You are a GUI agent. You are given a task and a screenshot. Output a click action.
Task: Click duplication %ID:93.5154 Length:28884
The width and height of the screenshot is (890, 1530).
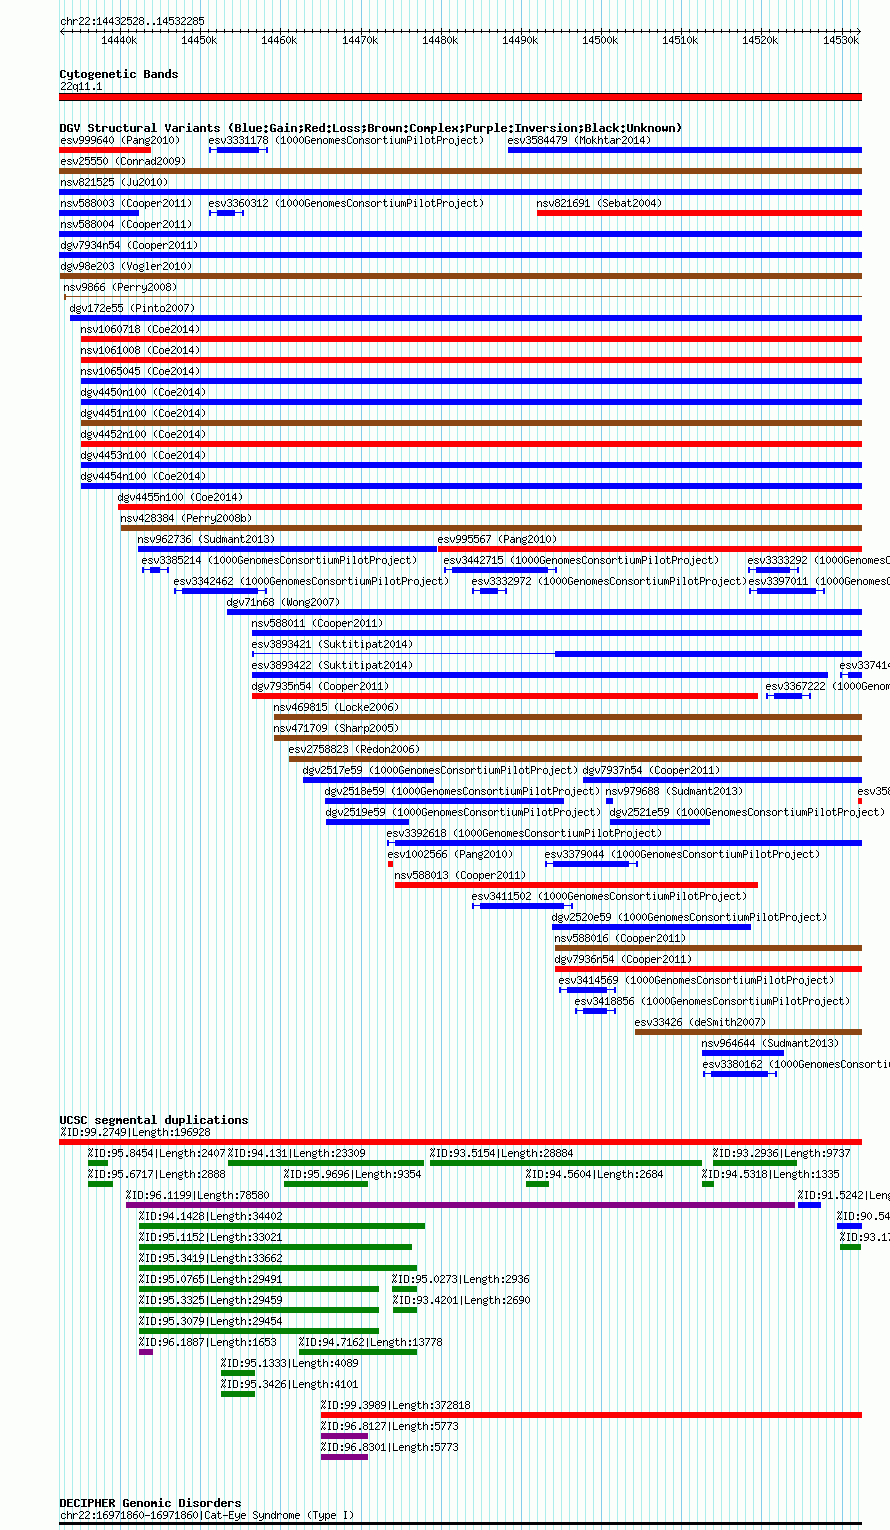tap(566, 1163)
